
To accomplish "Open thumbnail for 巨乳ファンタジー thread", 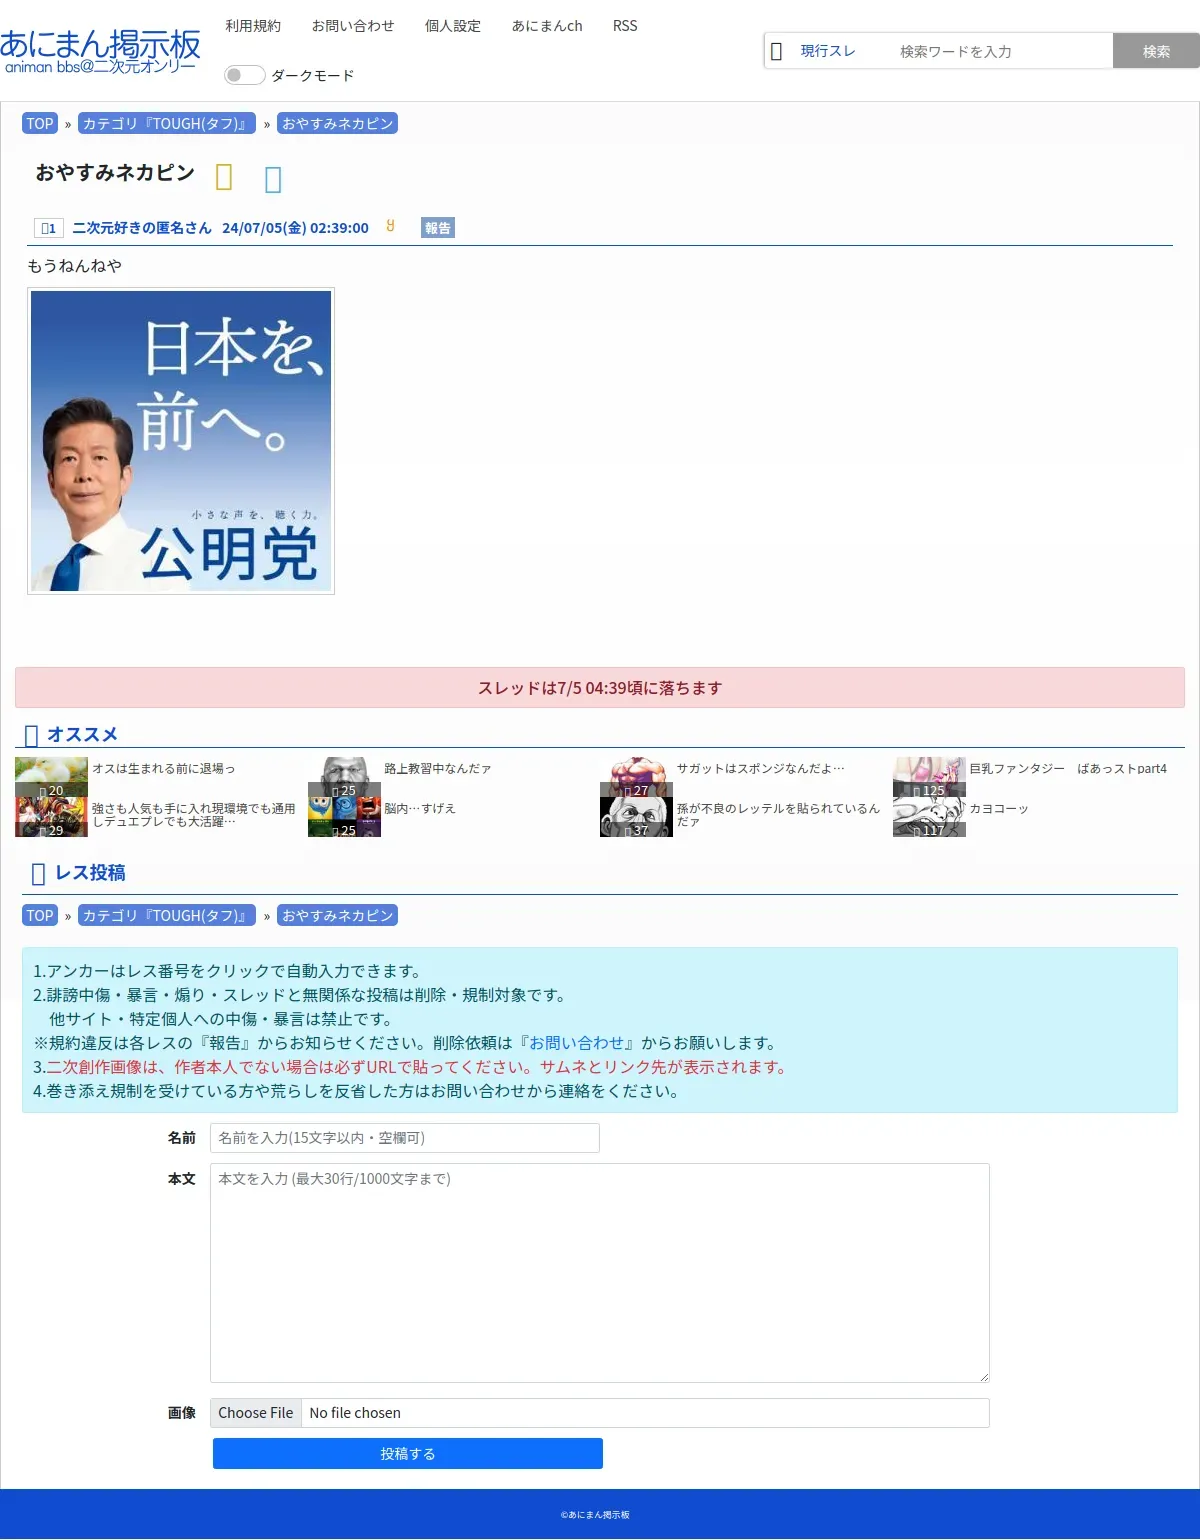I will click(929, 777).
